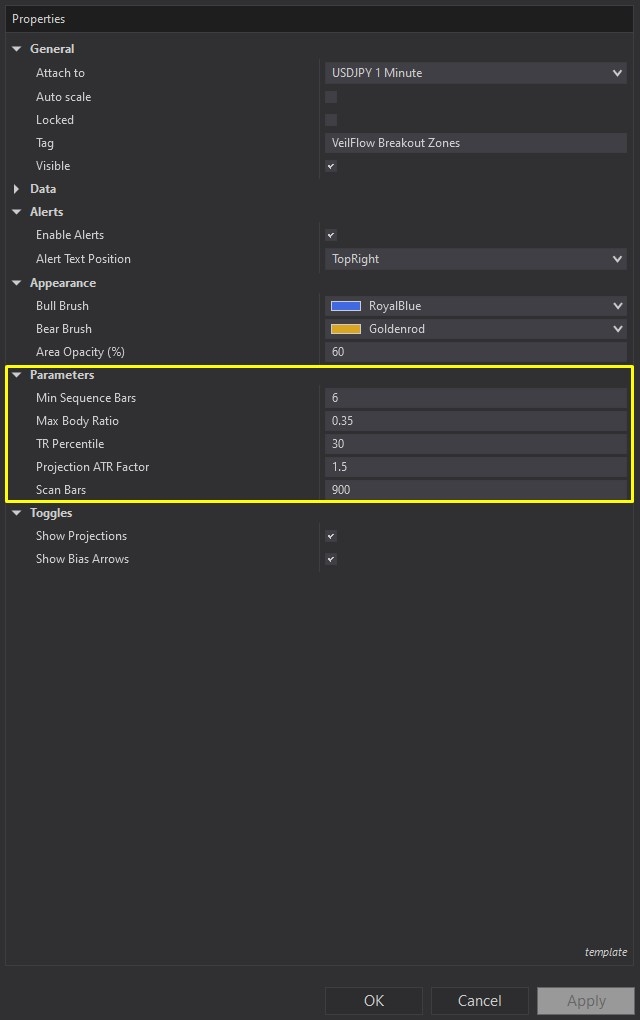Image resolution: width=640 pixels, height=1020 pixels.
Task: Expand the Data section
Action: (x=17, y=189)
